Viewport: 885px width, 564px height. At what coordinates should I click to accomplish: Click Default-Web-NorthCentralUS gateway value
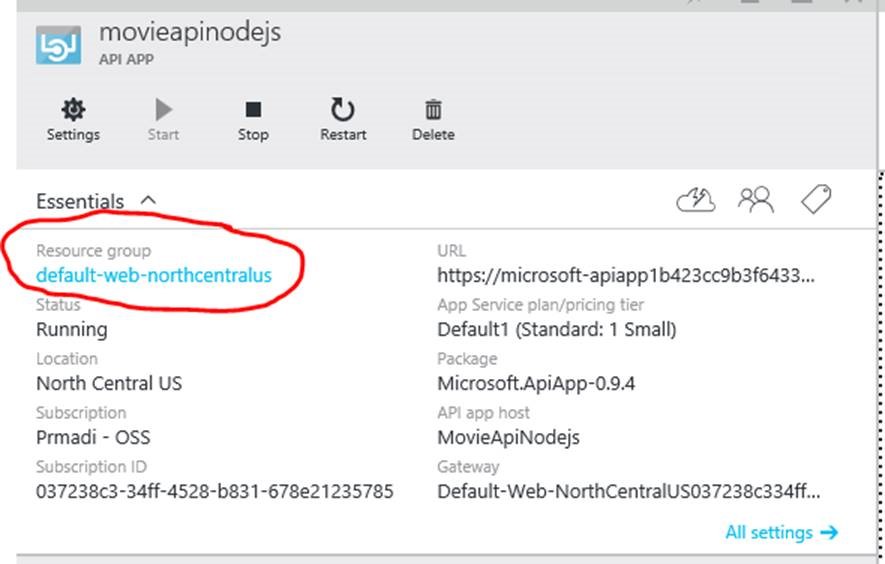tap(629, 491)
